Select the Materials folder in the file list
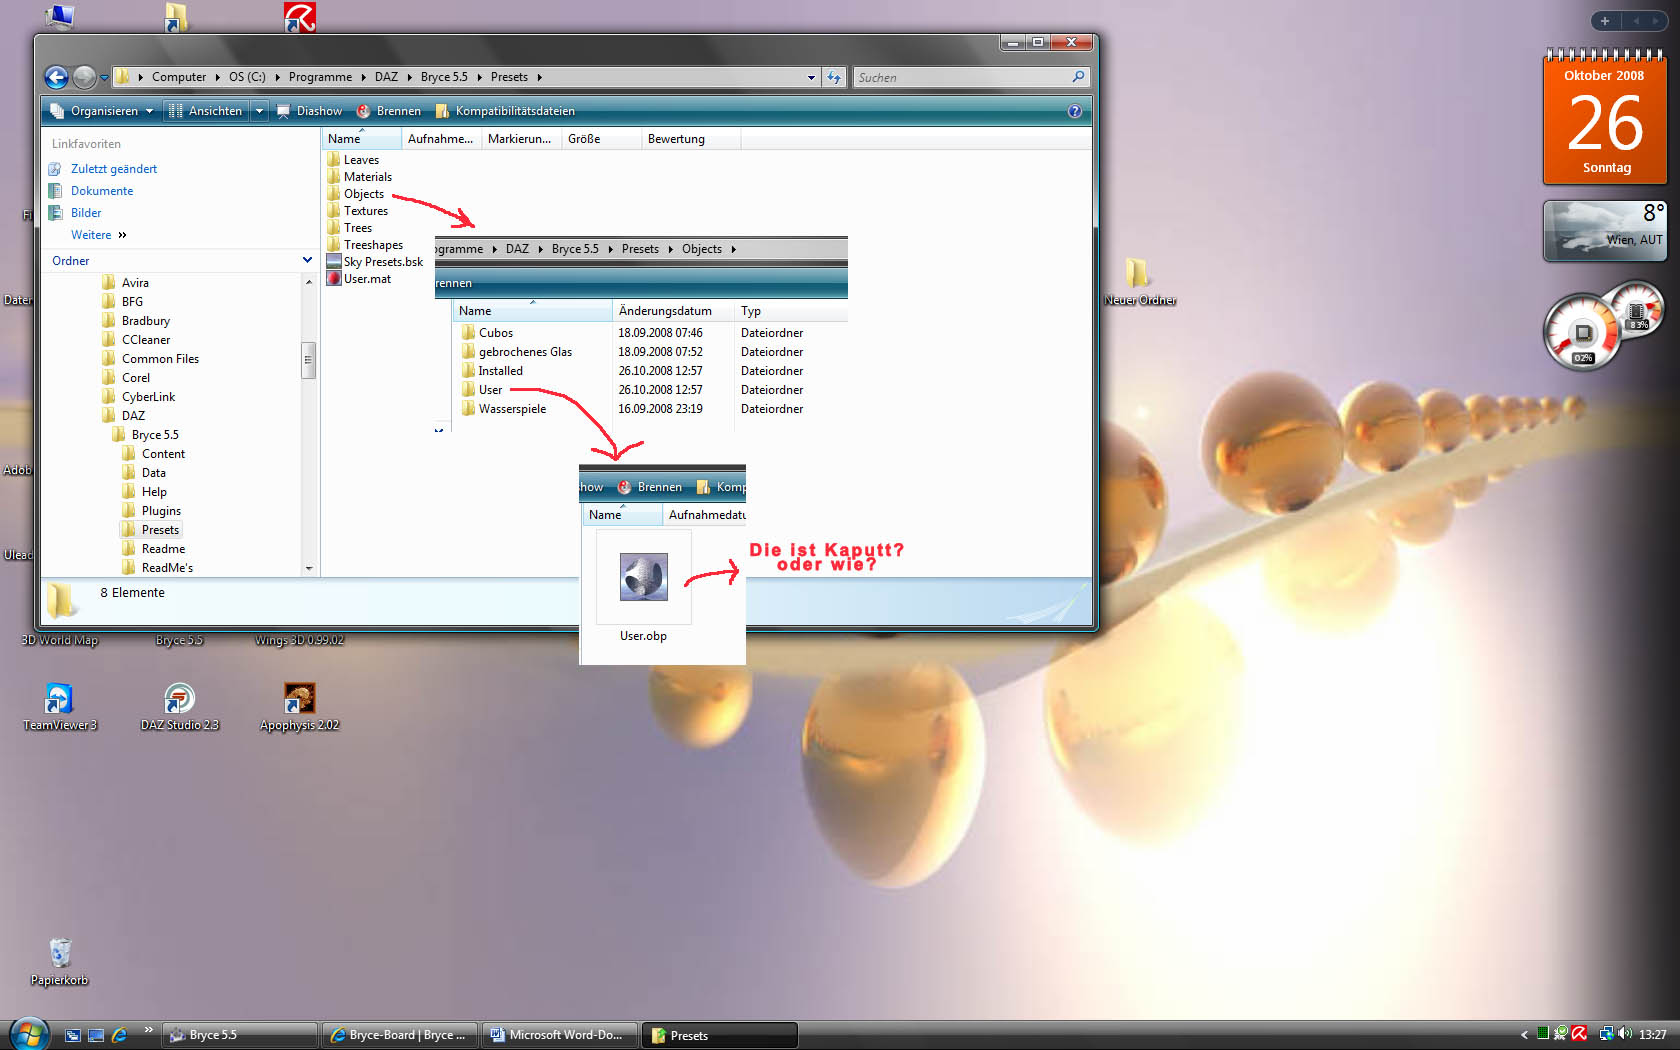 [x=359, y=177]
